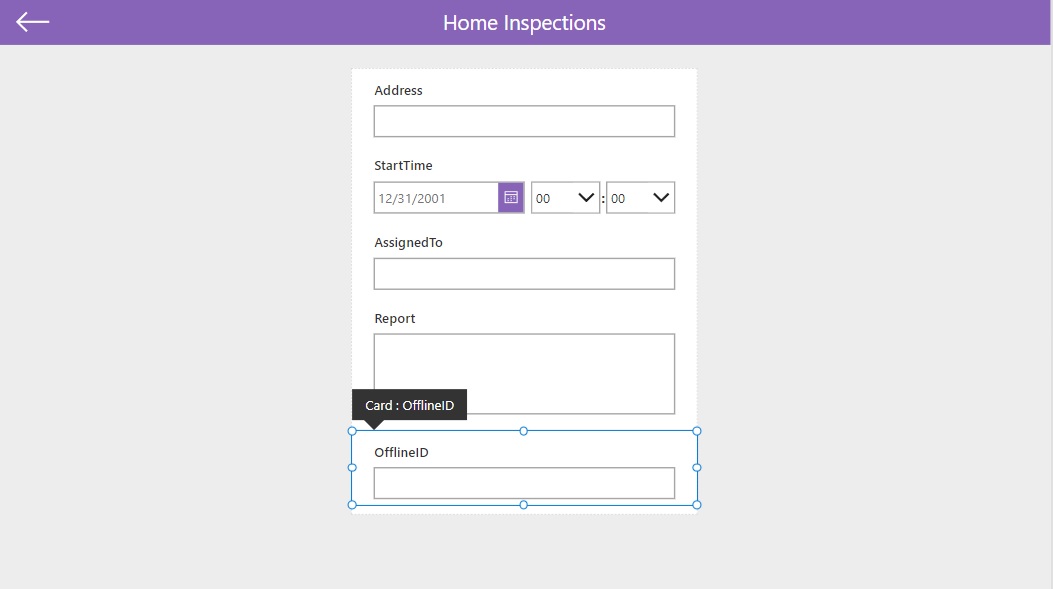Click the bottom-right handle of OfflineID card
The image size is (1053, 589).
(x=697, y=504)
